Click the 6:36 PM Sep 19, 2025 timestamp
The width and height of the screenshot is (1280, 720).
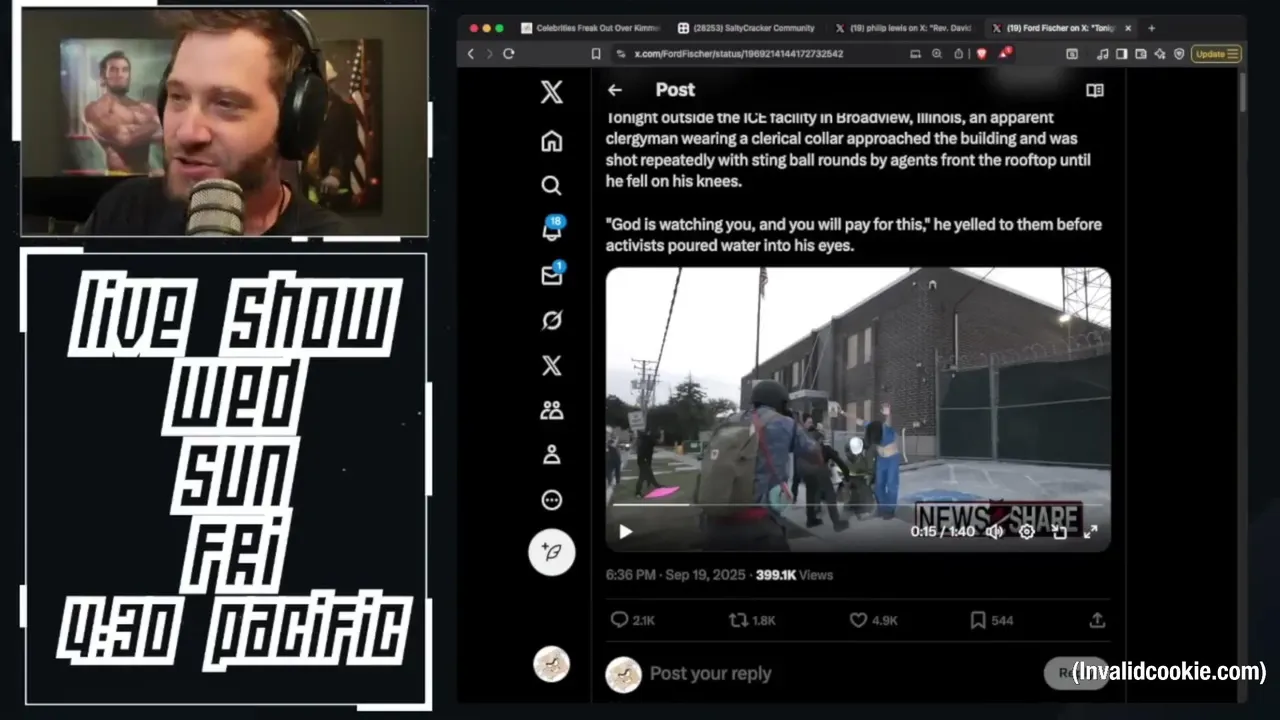click(x=675, y=575)
